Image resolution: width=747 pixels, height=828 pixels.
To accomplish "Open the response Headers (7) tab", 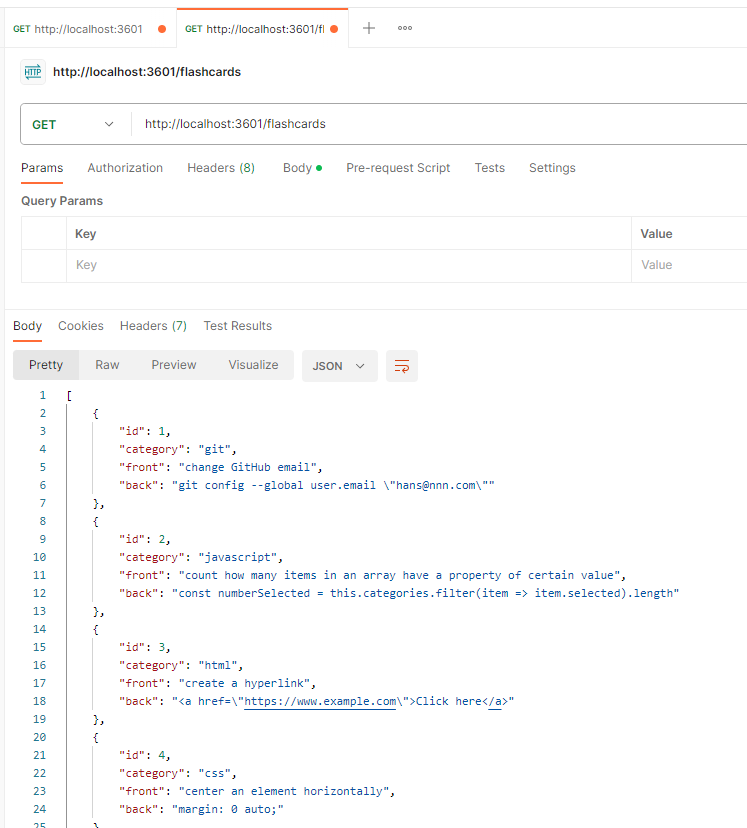I will pyautogui.click(x=153, y=326).
